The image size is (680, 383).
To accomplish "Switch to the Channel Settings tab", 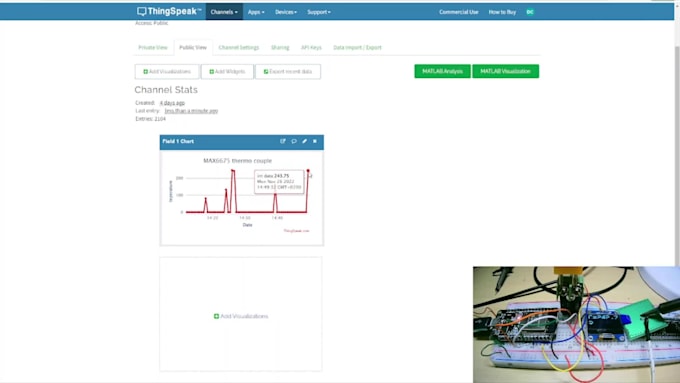I will pos(239,47).
